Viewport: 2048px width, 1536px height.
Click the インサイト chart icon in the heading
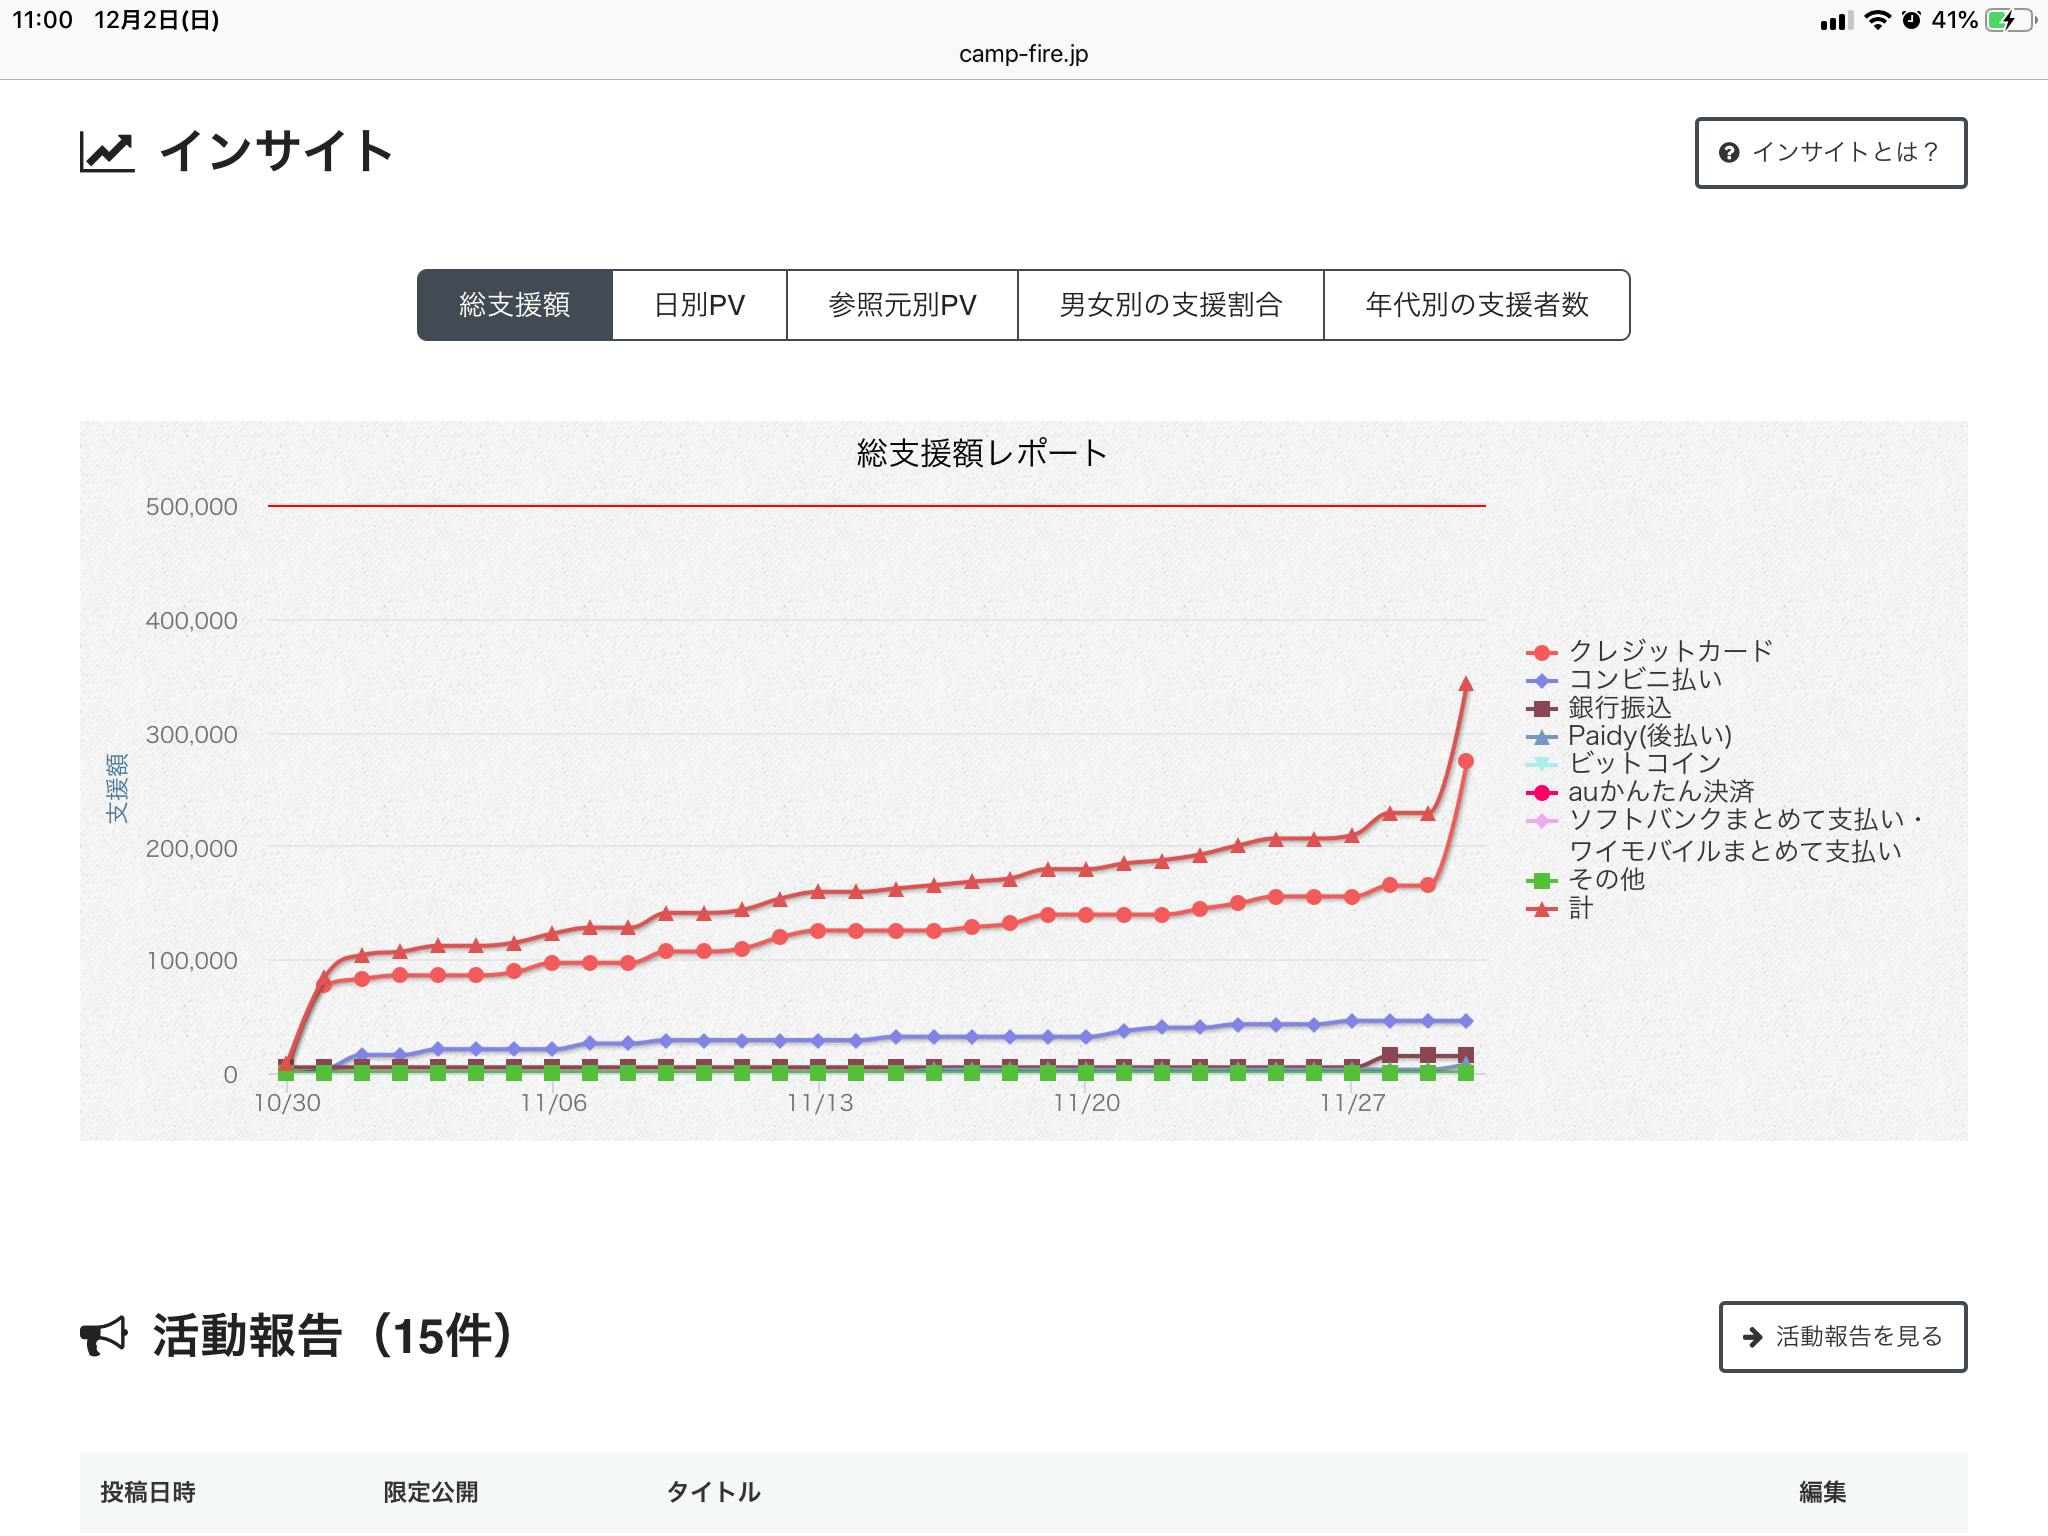[x=107, y=152]
